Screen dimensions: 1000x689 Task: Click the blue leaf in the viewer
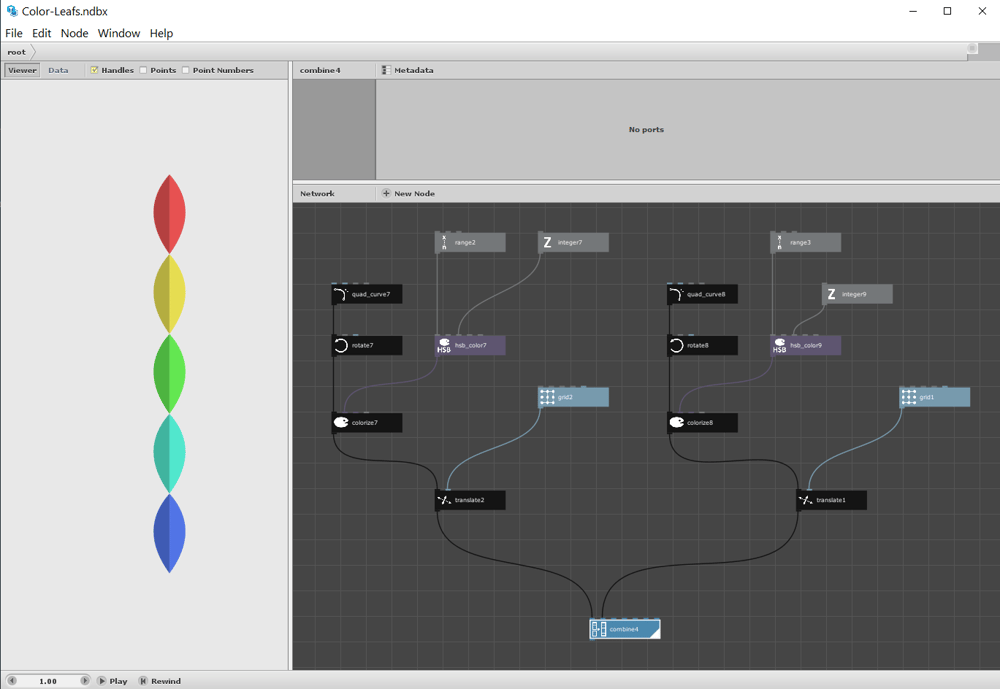click(x=170, y=533)
